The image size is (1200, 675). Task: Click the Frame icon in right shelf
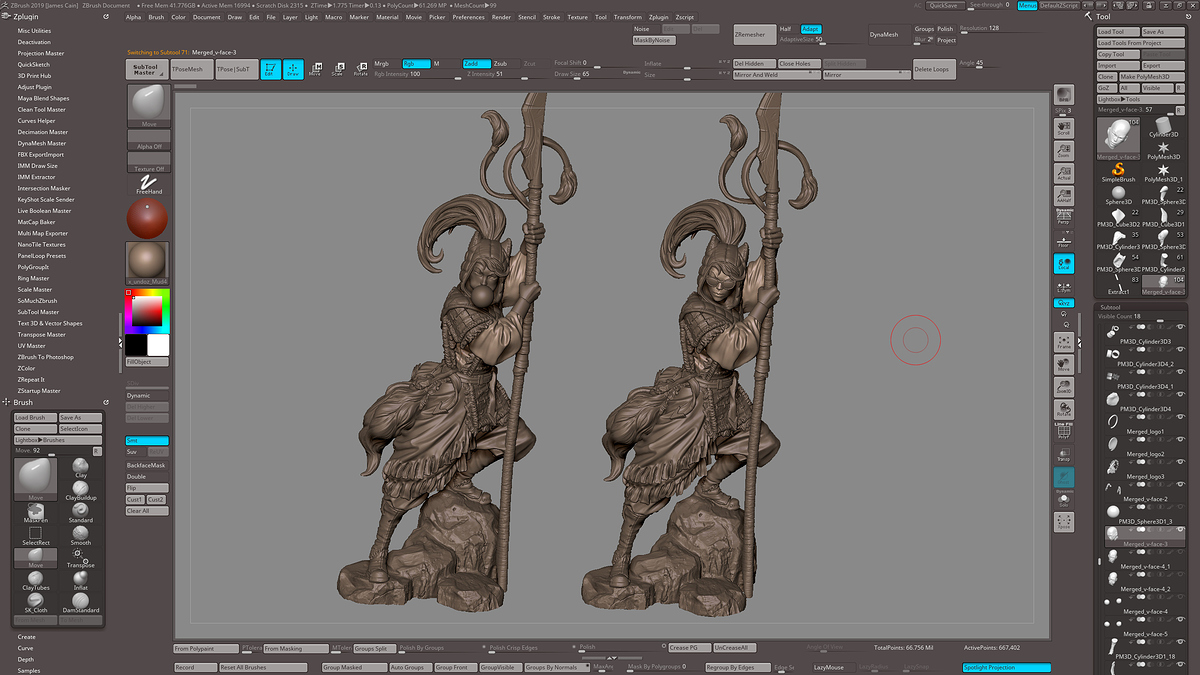tap(1064, 342)
